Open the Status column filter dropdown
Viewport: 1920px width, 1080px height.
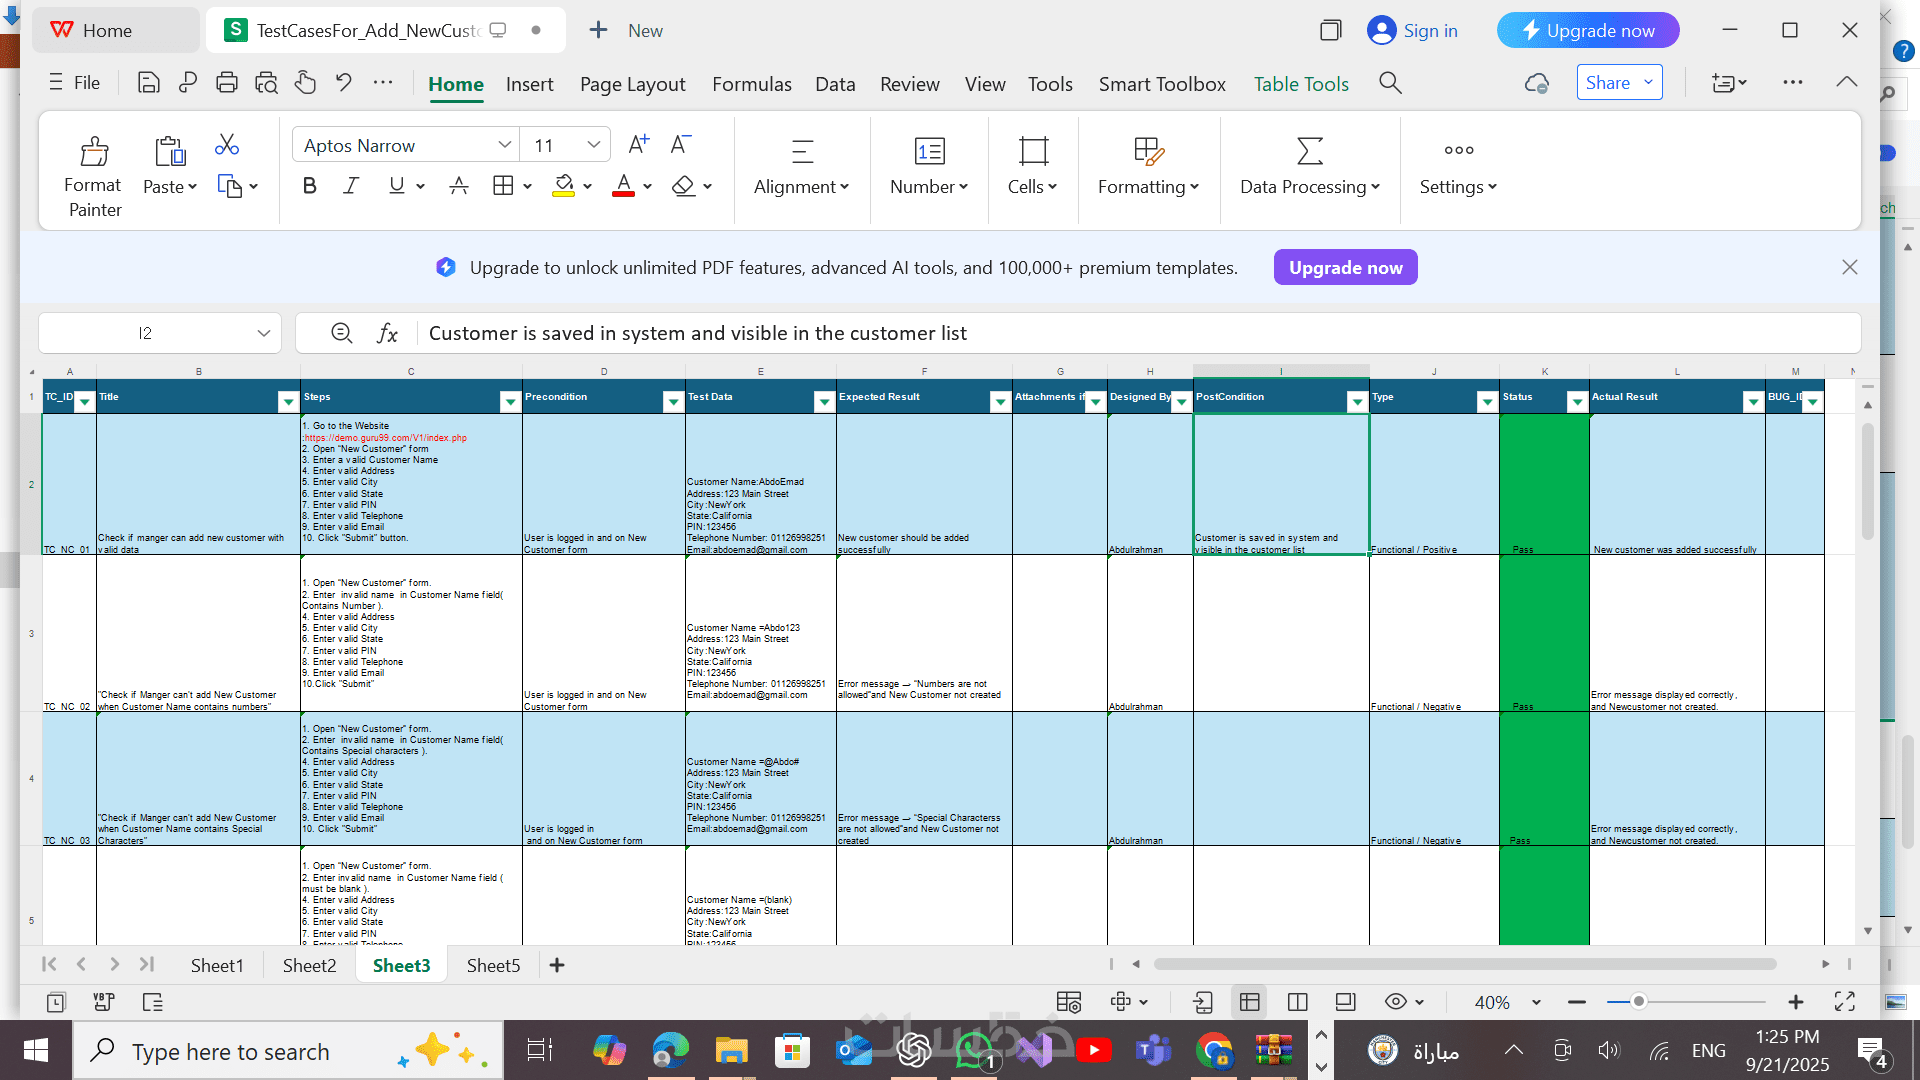1577,402
